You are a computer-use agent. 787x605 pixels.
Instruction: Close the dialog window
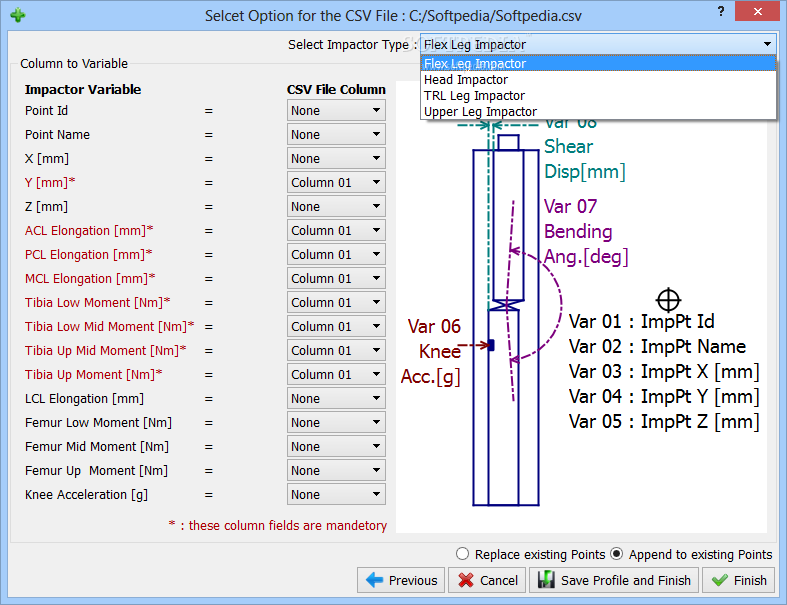click(757, 11)
